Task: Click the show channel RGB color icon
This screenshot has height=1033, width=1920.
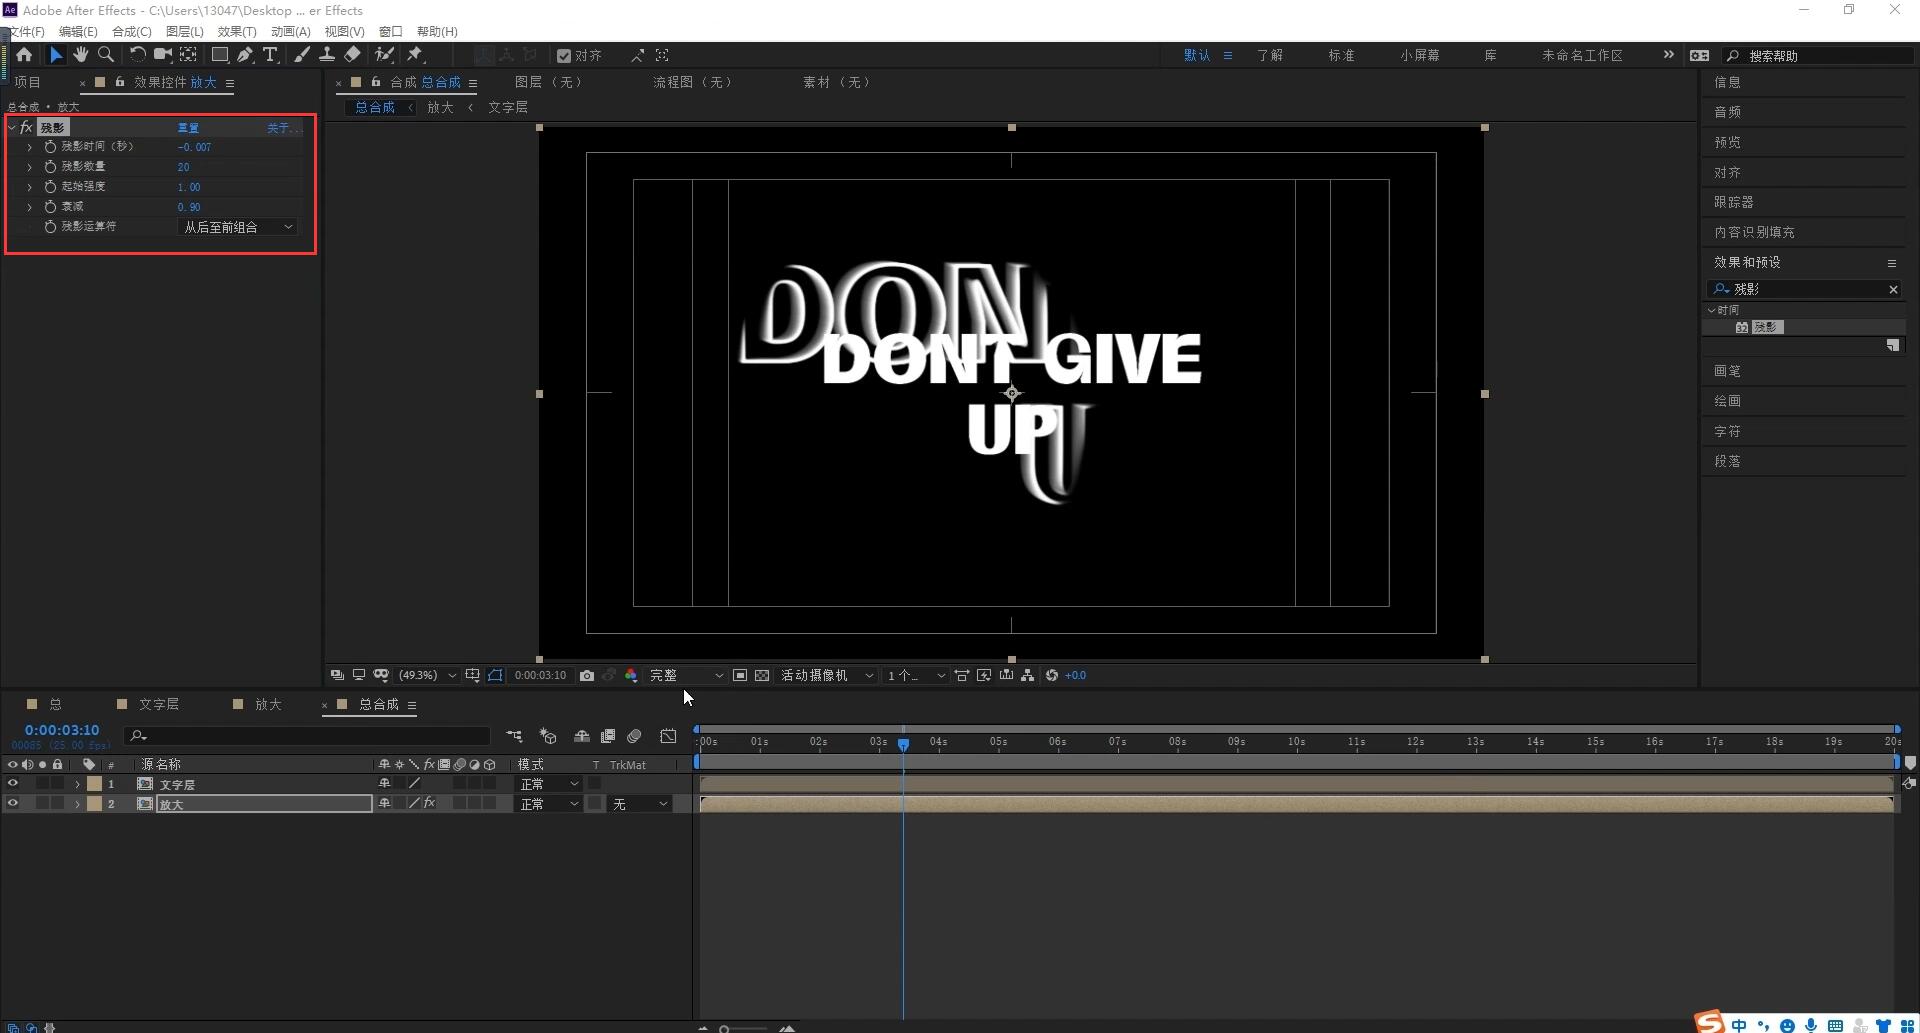Action: (631, 676)
